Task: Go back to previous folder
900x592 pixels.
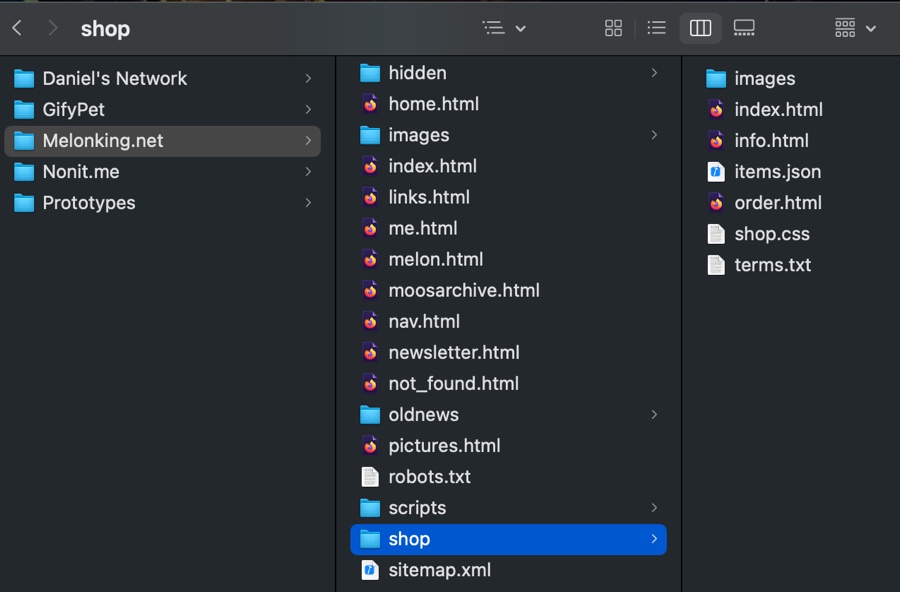Action: click(x=17, y=29)
